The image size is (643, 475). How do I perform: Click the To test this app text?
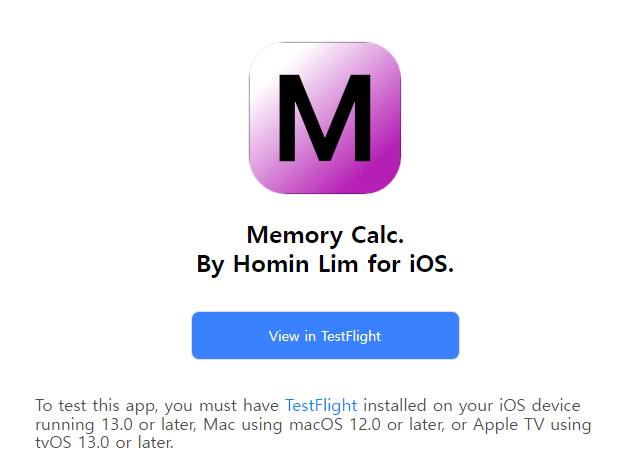(96, 406)
